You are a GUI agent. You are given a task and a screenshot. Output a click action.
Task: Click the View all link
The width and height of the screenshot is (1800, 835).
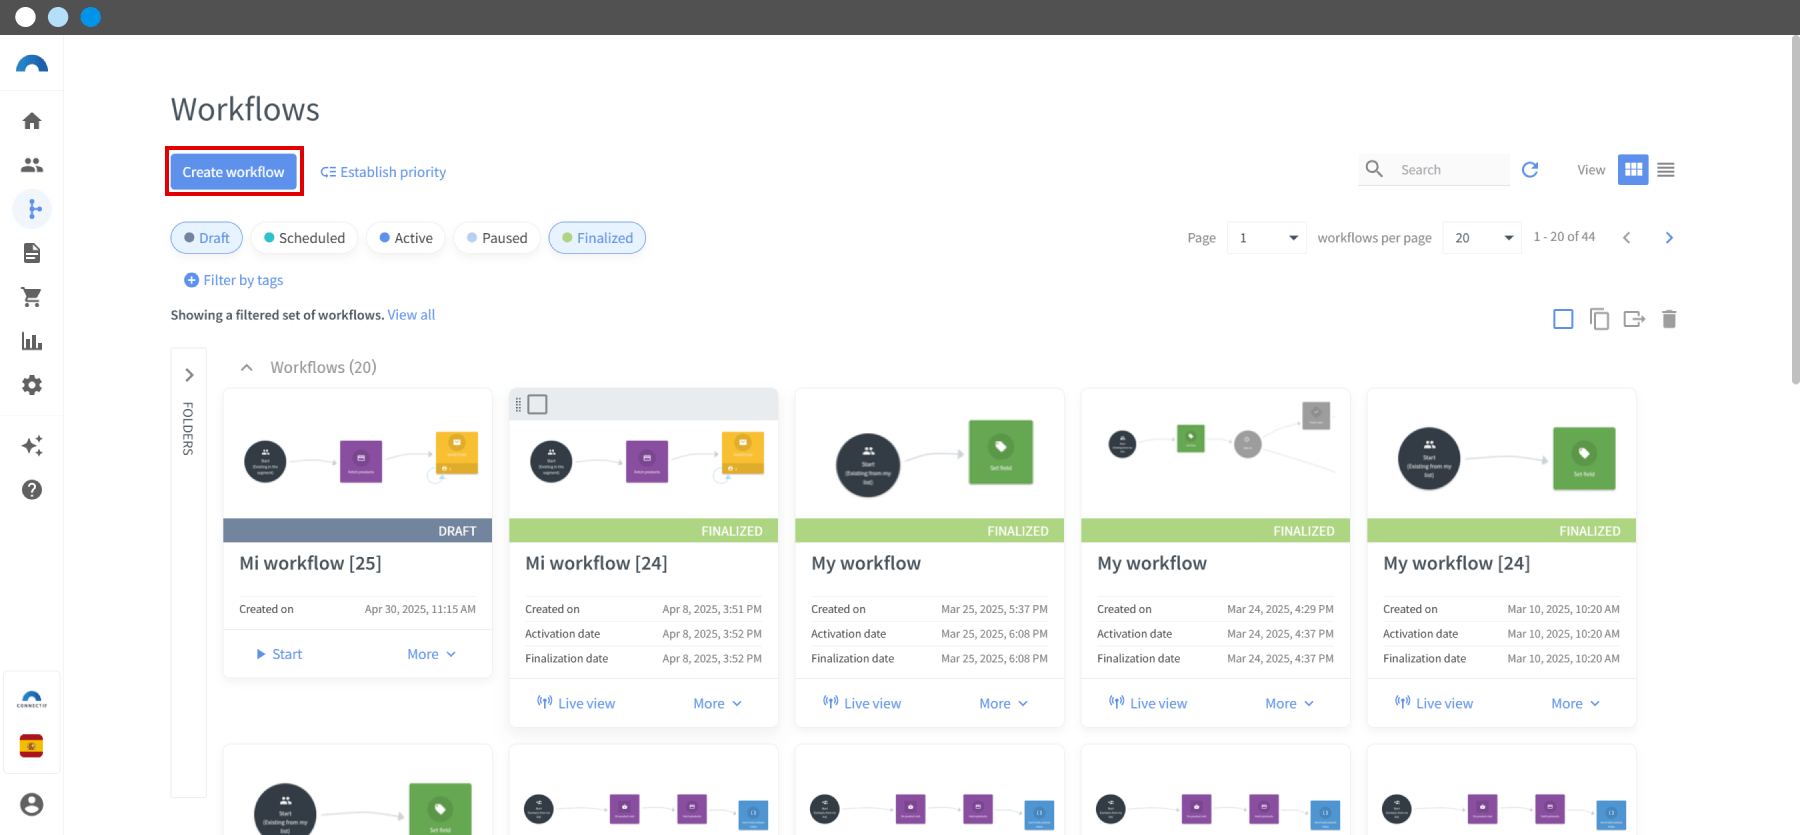pyautogui.click(x=411, y=315)
